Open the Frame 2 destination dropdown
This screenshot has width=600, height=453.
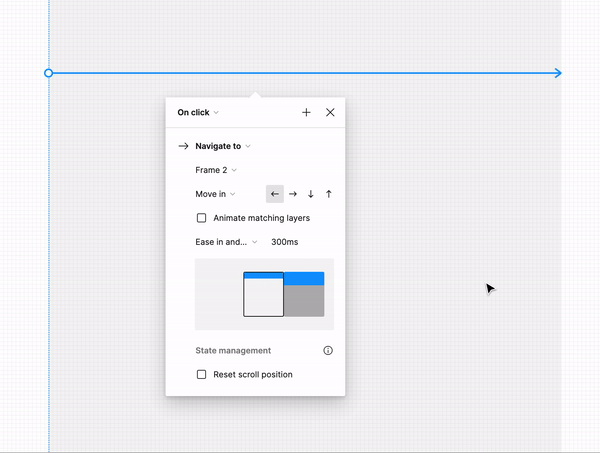[216, 170]
